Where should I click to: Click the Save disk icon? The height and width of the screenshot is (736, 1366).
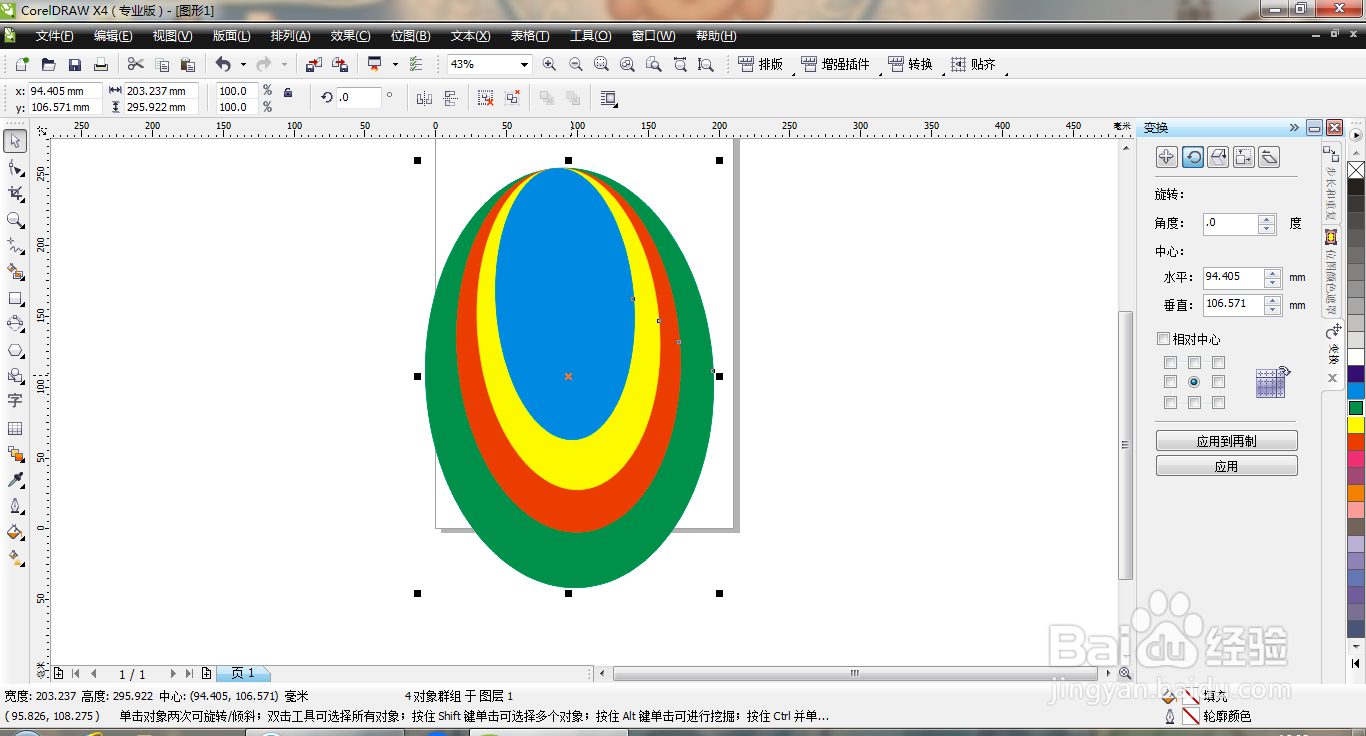(x=74, y=64)
